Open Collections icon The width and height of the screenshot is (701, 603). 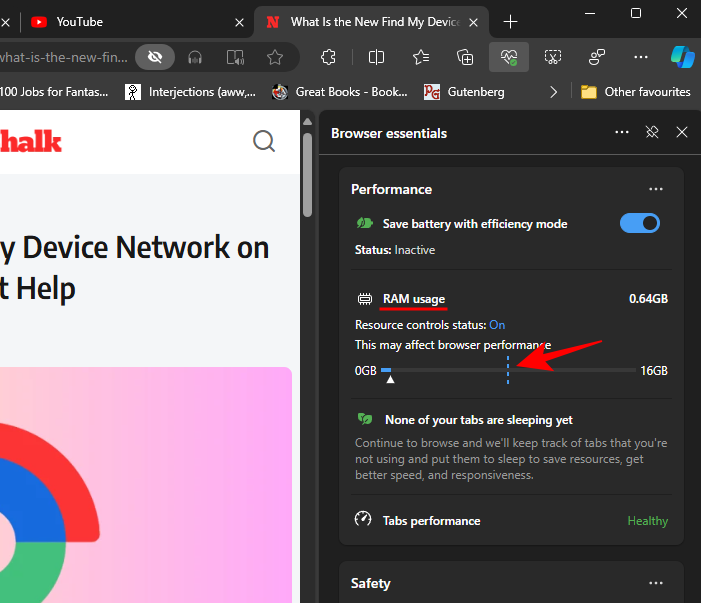point(465,57)
